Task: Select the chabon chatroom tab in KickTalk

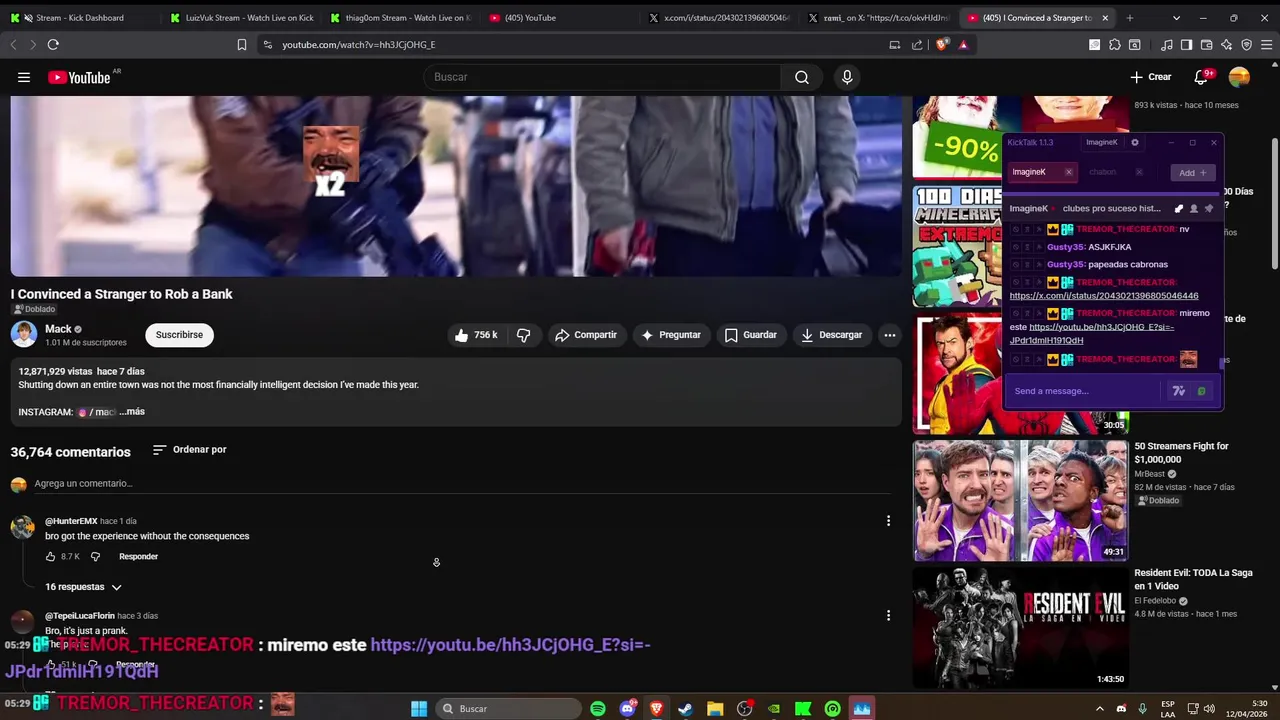Action: (x=1102, y=172)
